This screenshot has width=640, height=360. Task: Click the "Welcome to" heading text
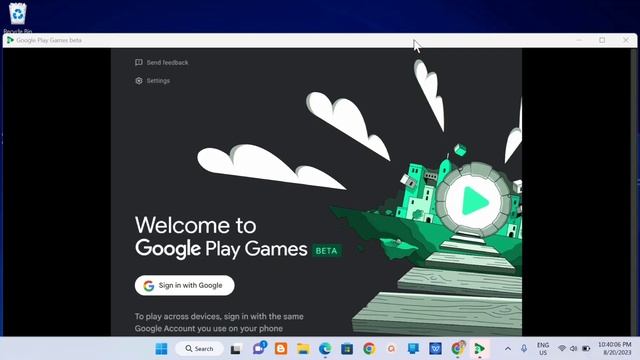coord(196,225)
